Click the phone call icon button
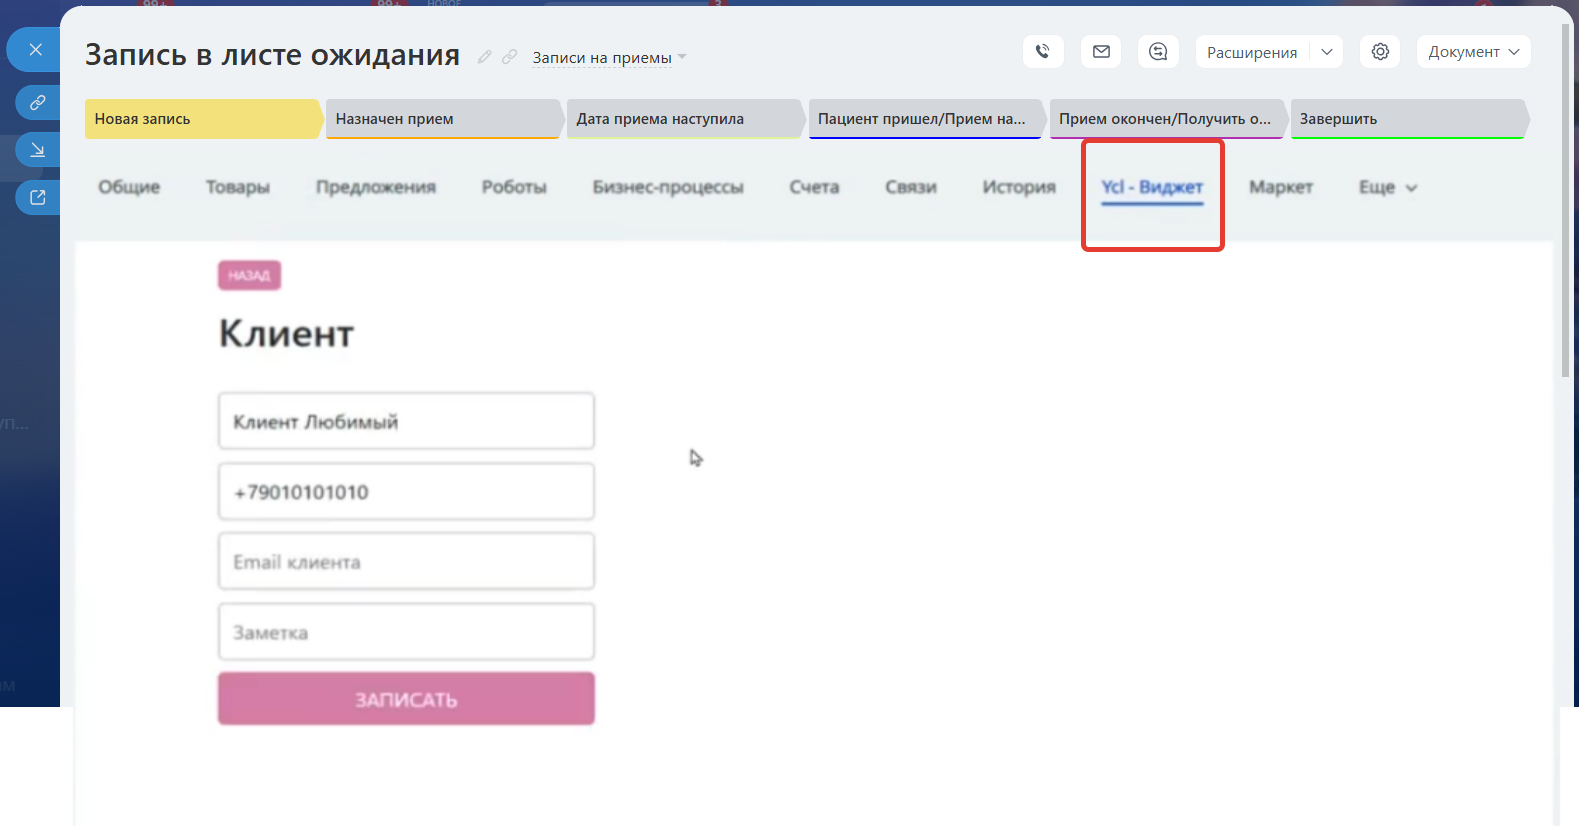Viewport: 1579px width, 837px height. [x=1042, y=52]
